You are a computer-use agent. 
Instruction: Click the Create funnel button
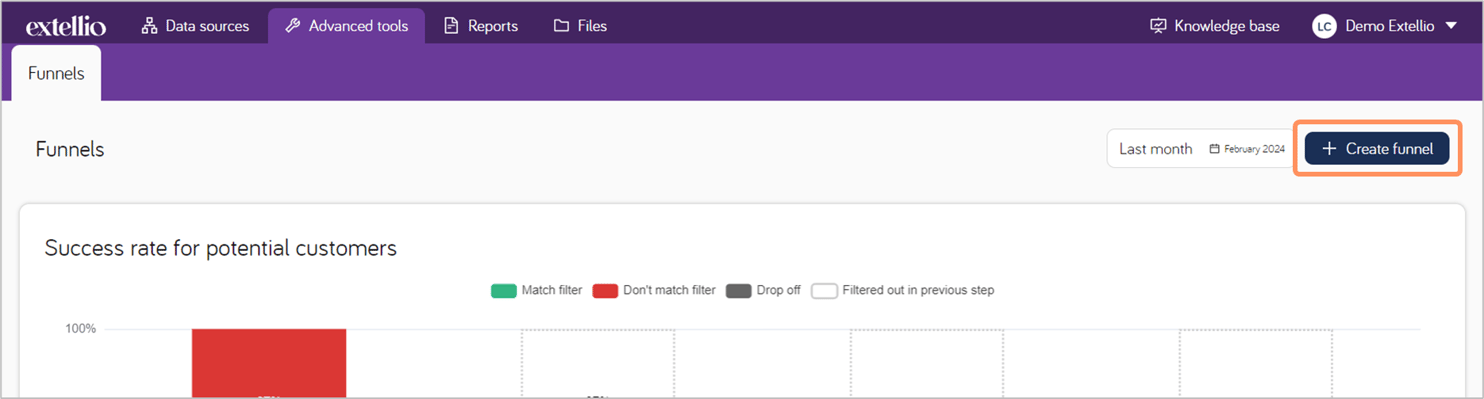[1376, 148]
